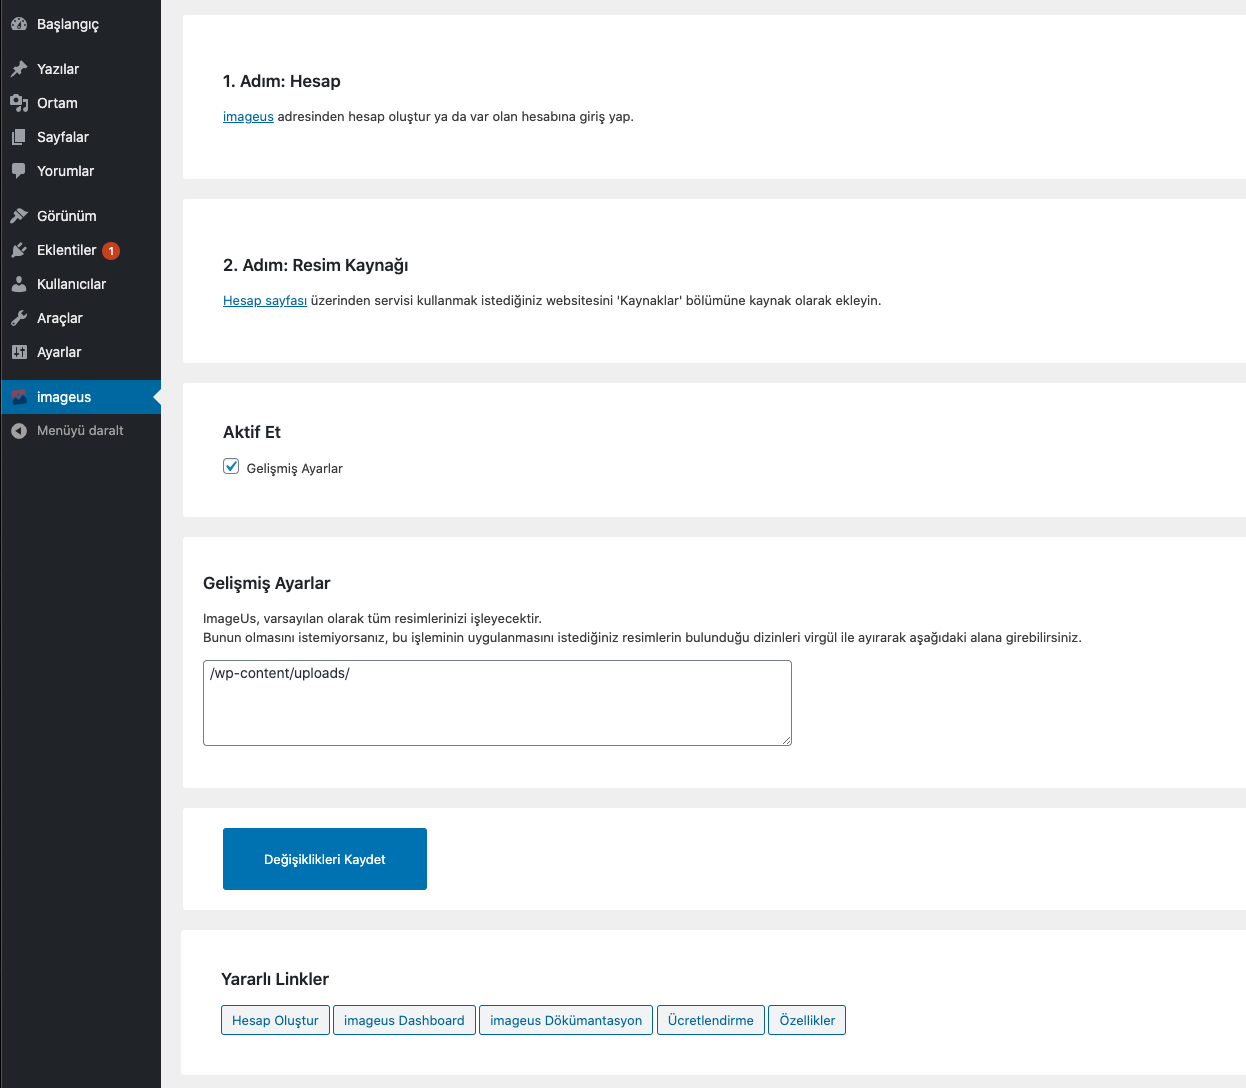Focus the /wp-content/uploads/ directories textarea
Viewport: 1246px width, 1088px height.
pyautogui.click(x=497, y=703)
